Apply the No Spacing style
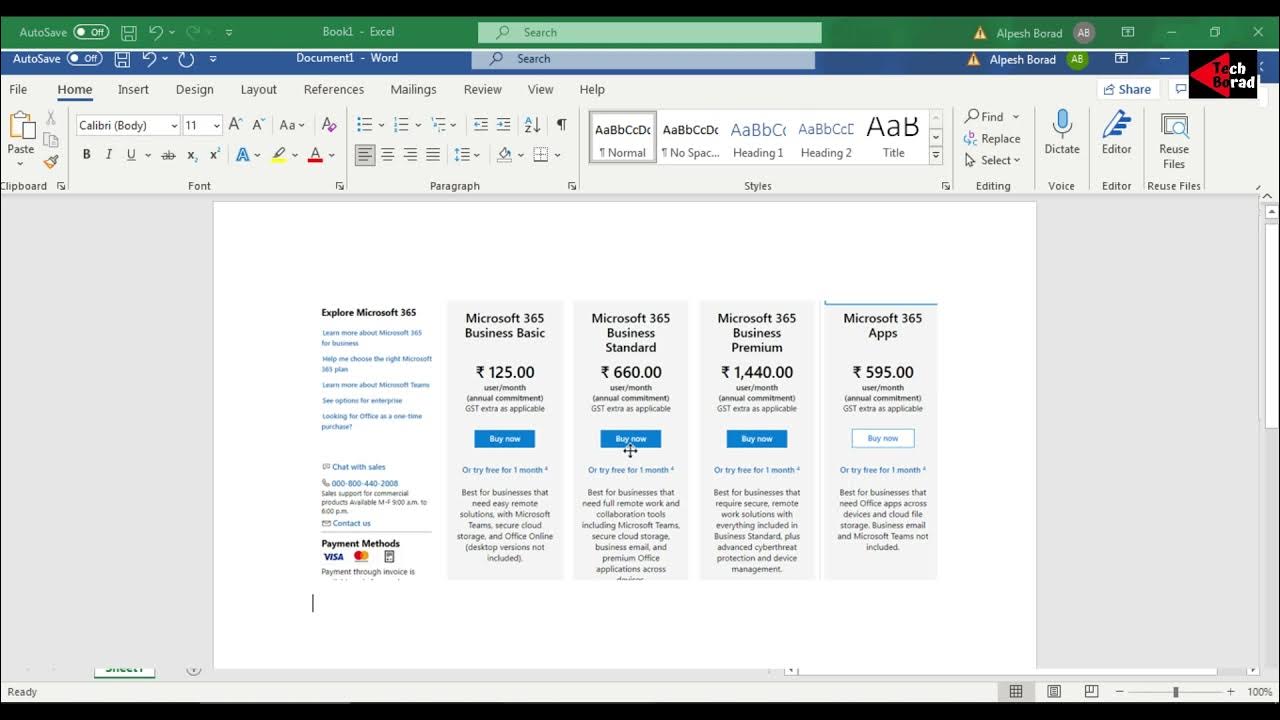This screenshot has width=1280, height=720. pos(690,138)
